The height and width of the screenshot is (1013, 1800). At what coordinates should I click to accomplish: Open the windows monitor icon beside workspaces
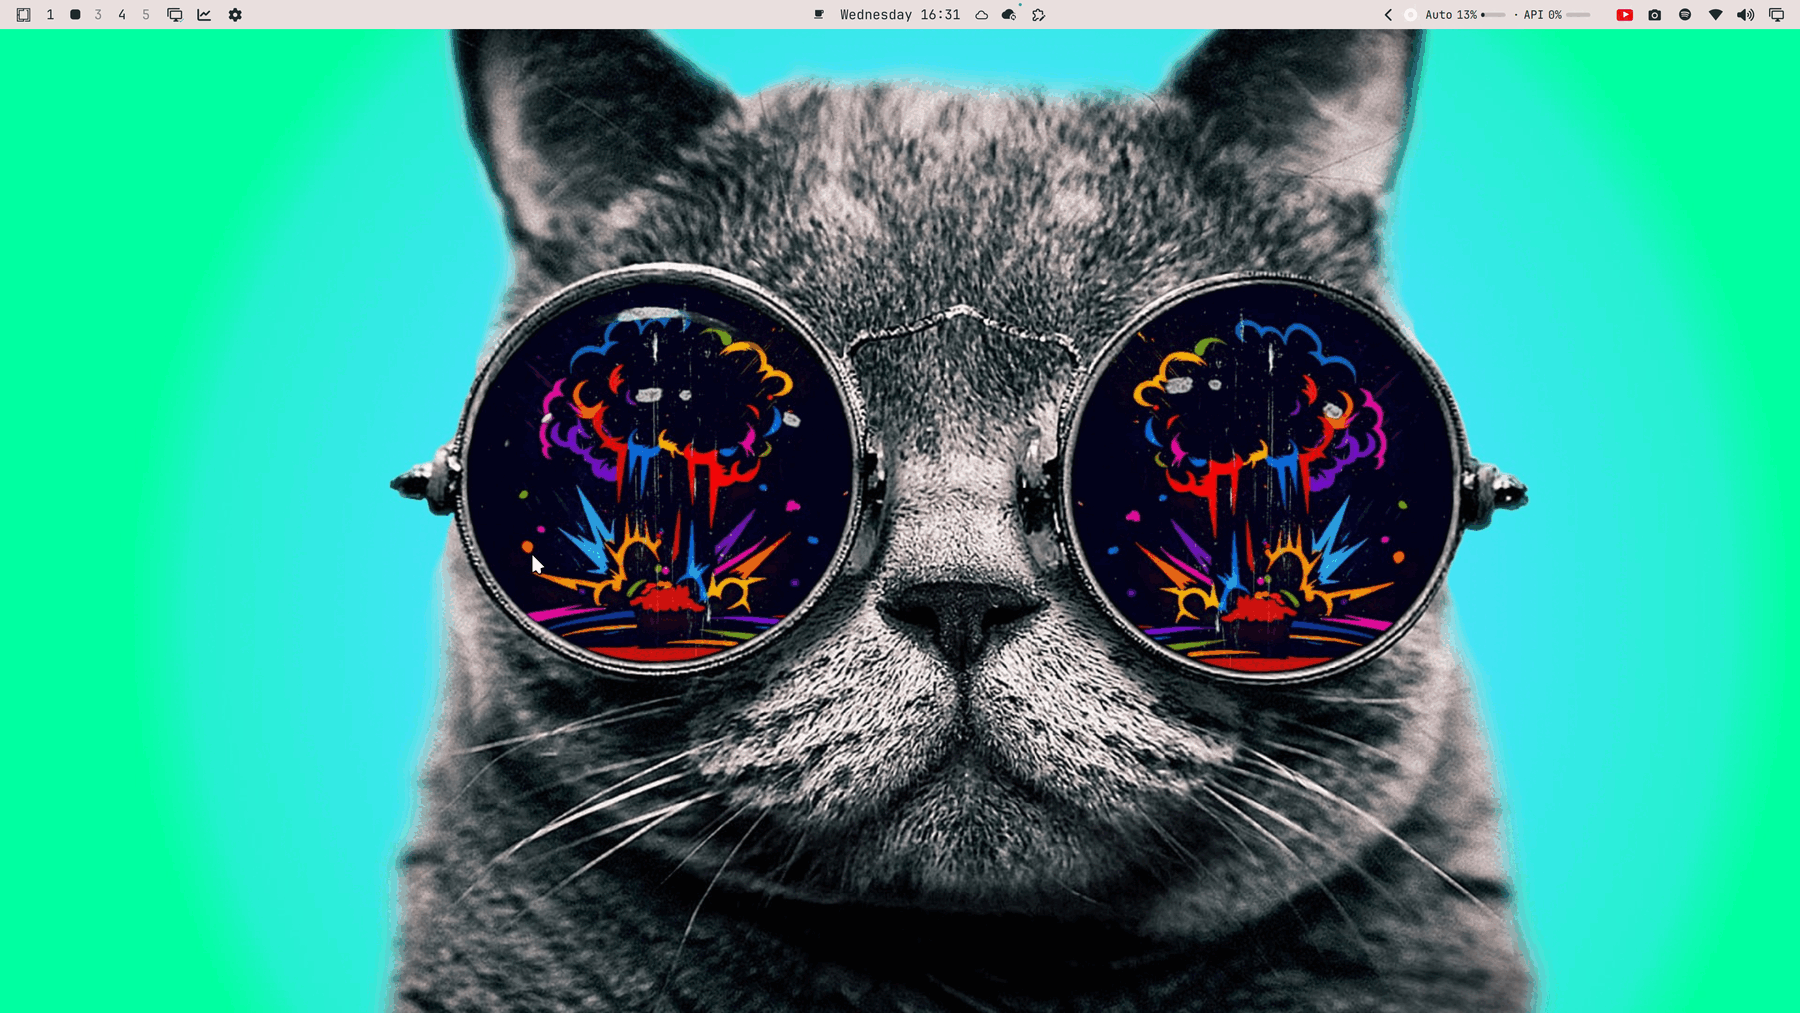[x=175, y=15]
